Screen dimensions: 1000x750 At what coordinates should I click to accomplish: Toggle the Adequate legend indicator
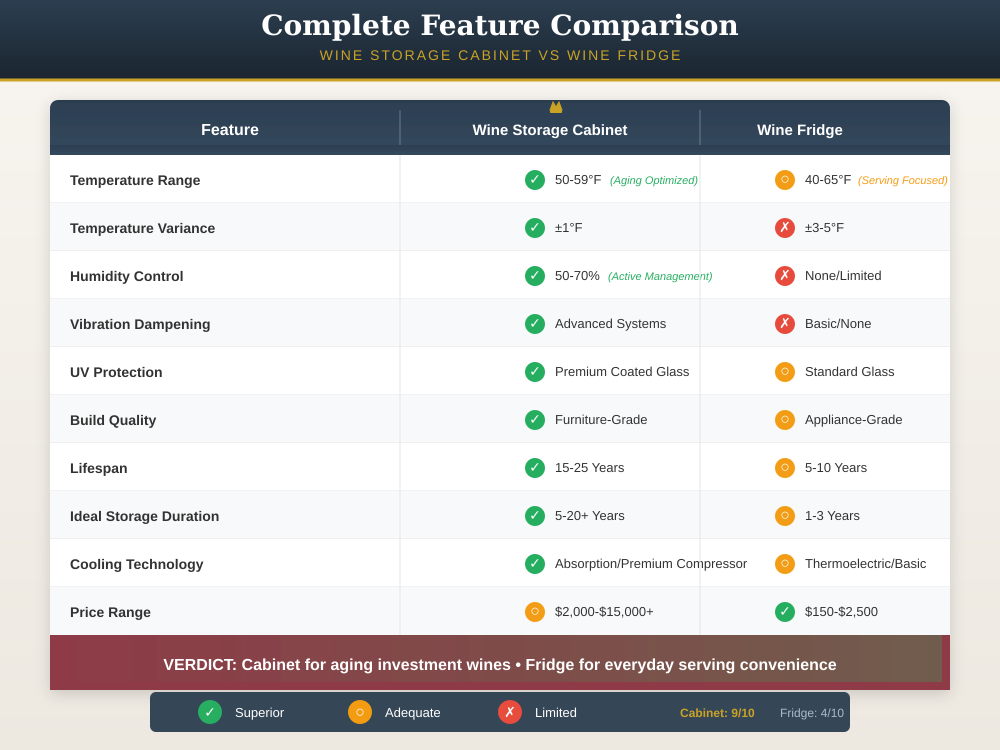pyautogui.click(x=359, y=712)
